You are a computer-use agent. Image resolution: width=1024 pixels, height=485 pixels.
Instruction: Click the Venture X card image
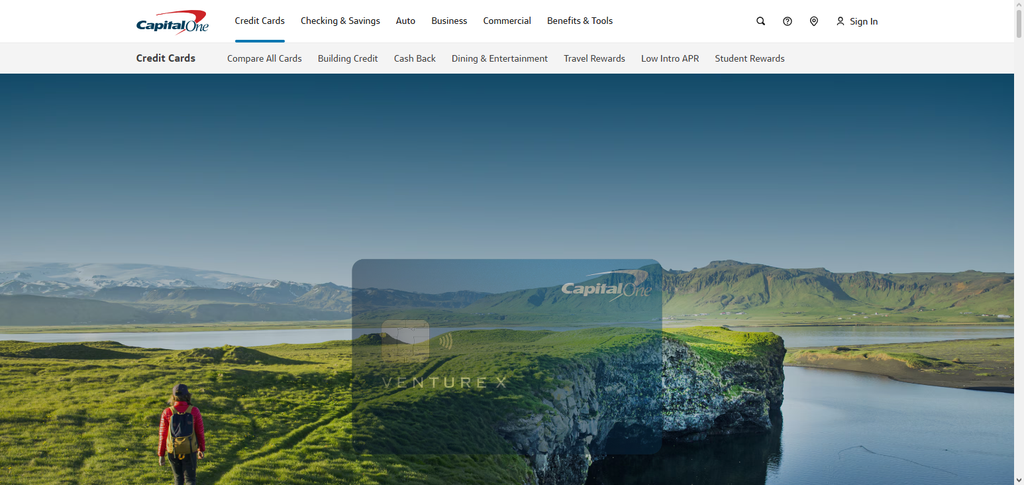click(x=507, y=357)
